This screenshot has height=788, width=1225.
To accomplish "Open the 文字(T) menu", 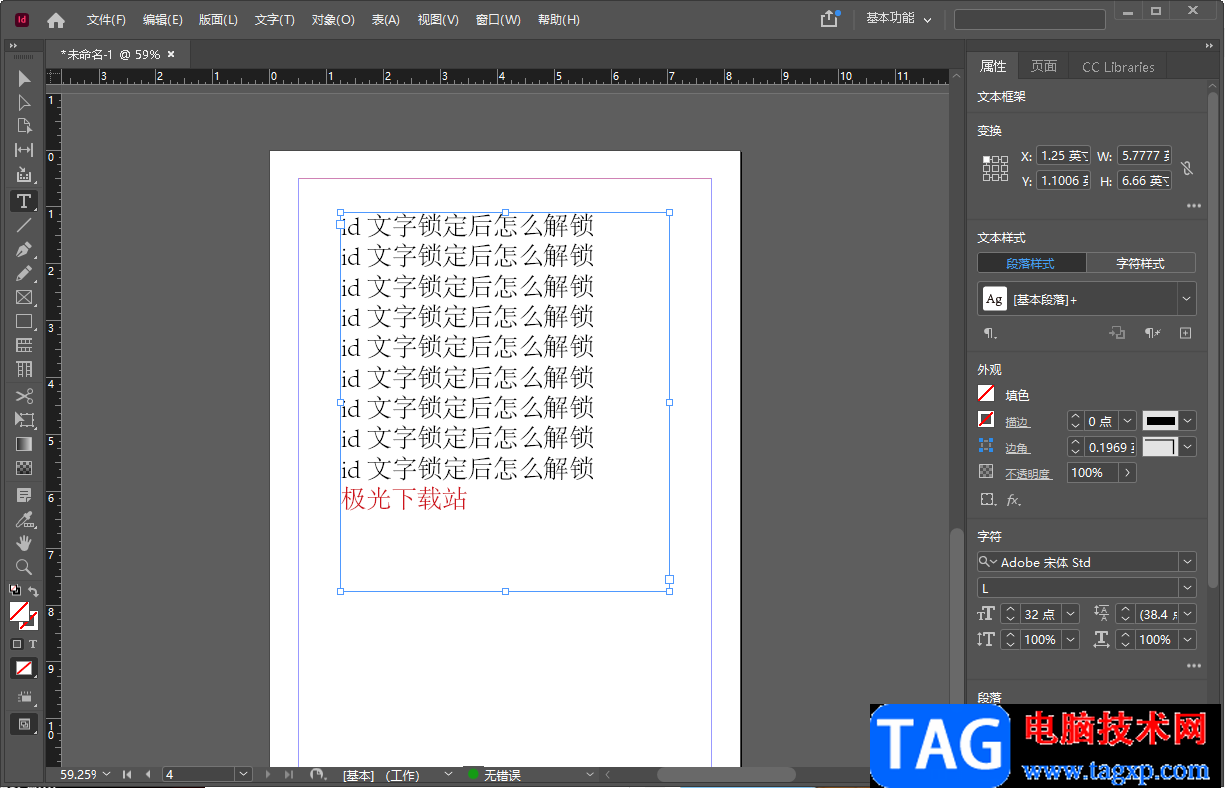I will 274,20.
